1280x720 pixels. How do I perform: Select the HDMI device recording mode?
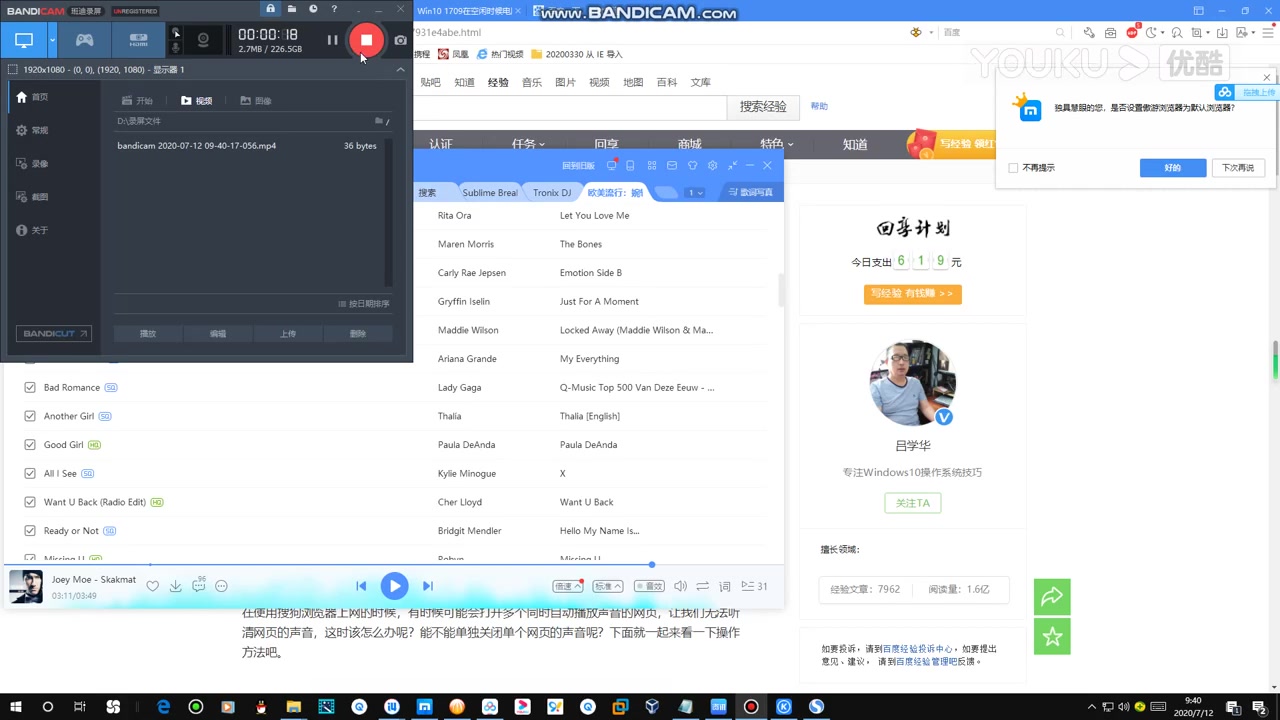[x=138, y=40]
